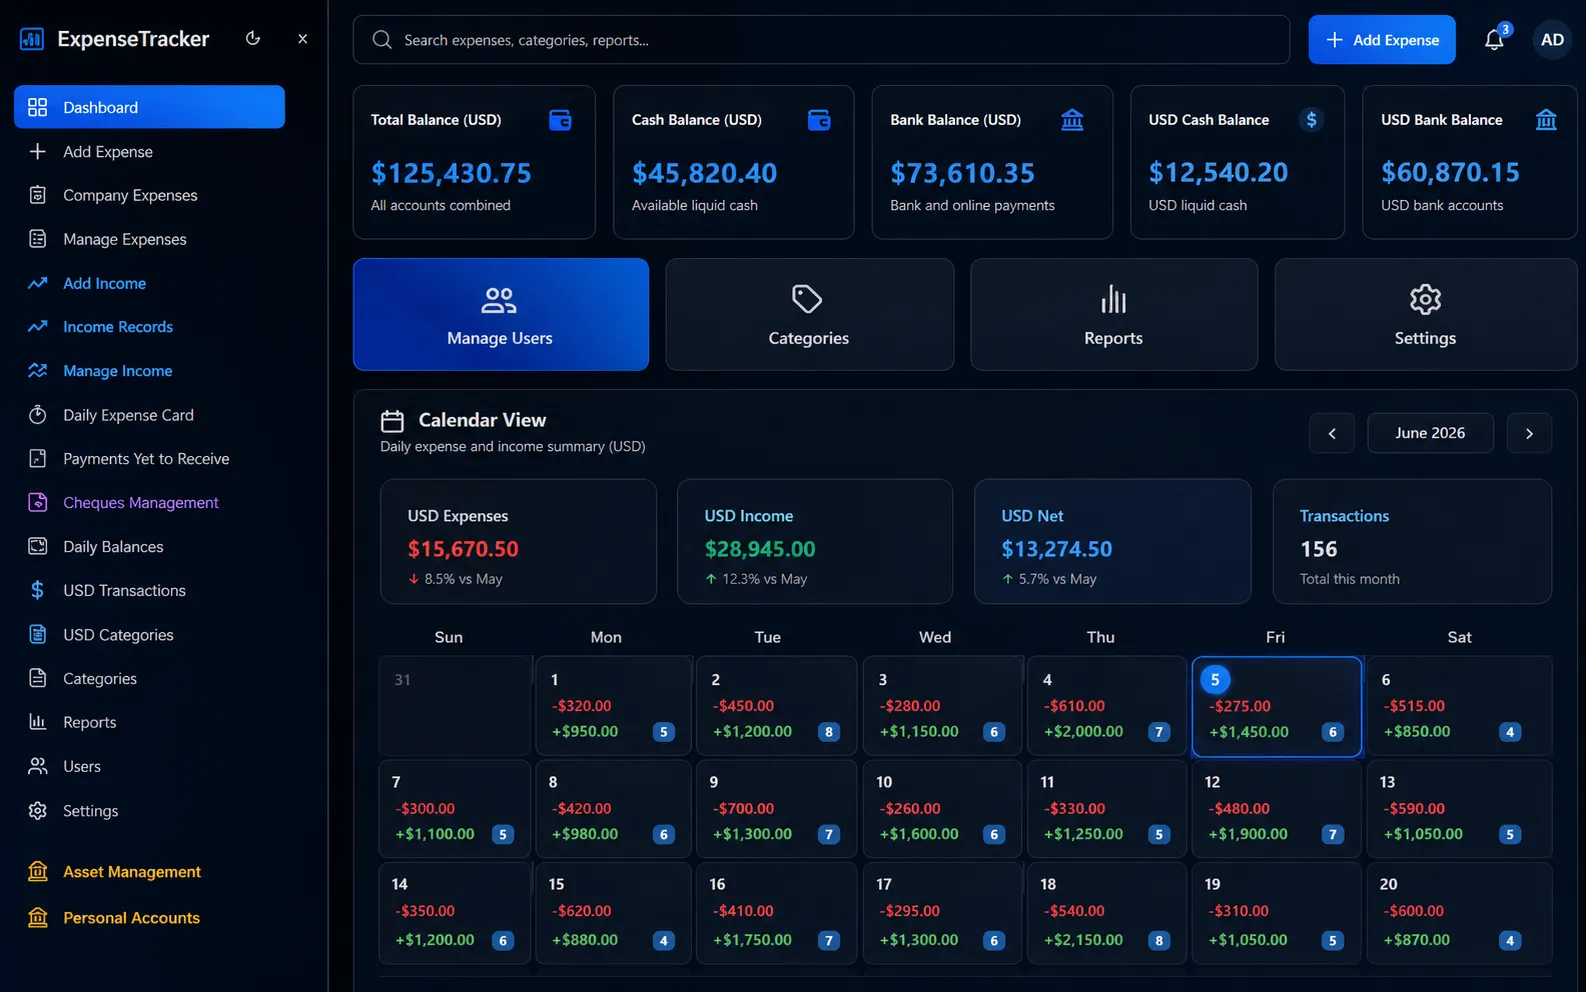Click the Total Balance wallet icon

click(x=560, y=120)
